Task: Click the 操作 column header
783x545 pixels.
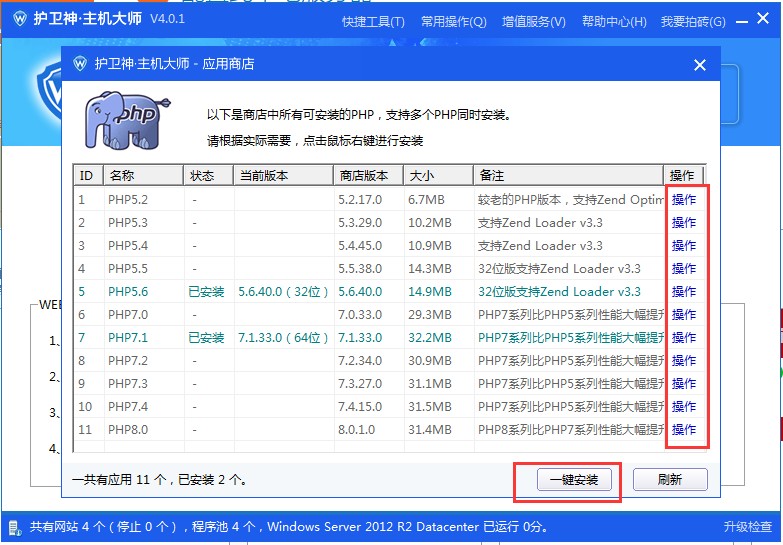Action: pos(684,175)
